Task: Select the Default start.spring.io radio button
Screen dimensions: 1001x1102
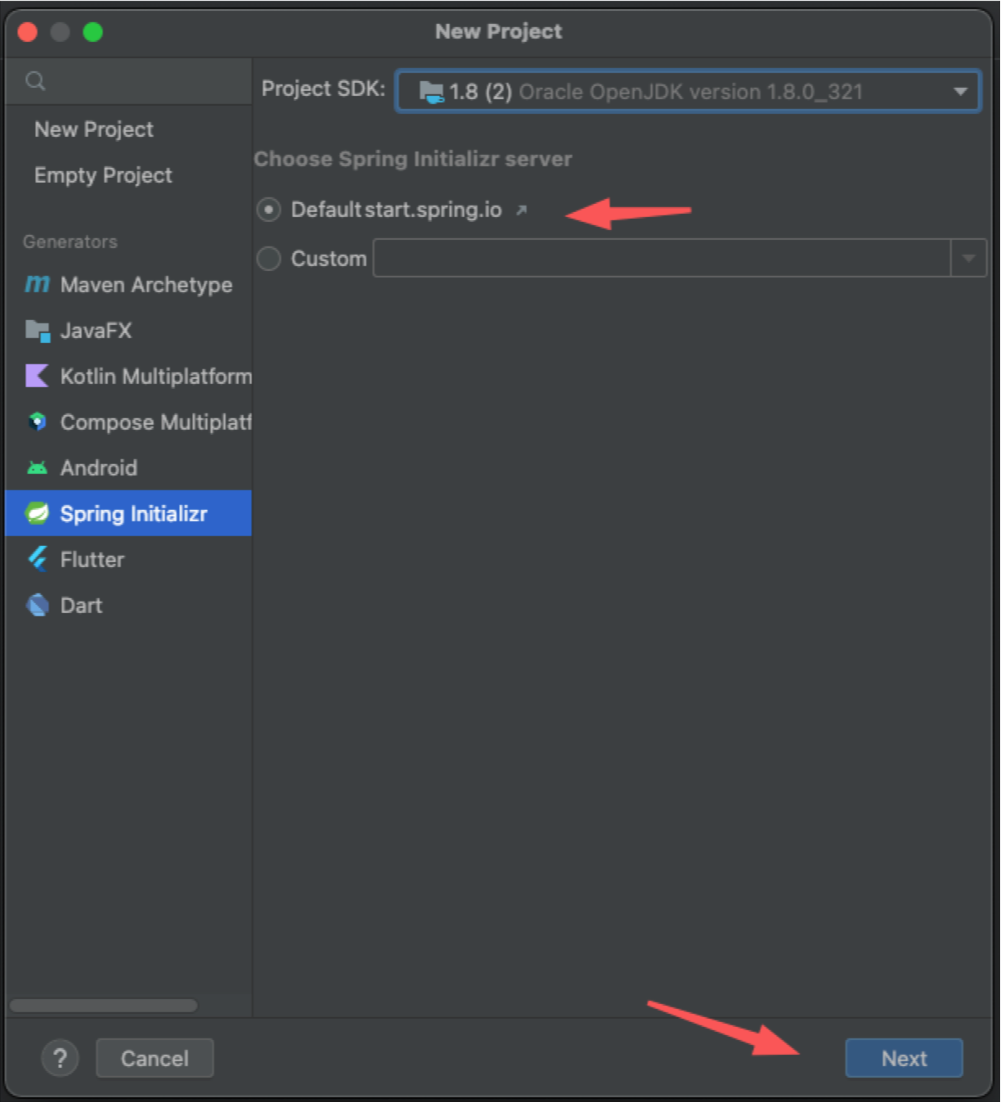Action: point(268,210)
